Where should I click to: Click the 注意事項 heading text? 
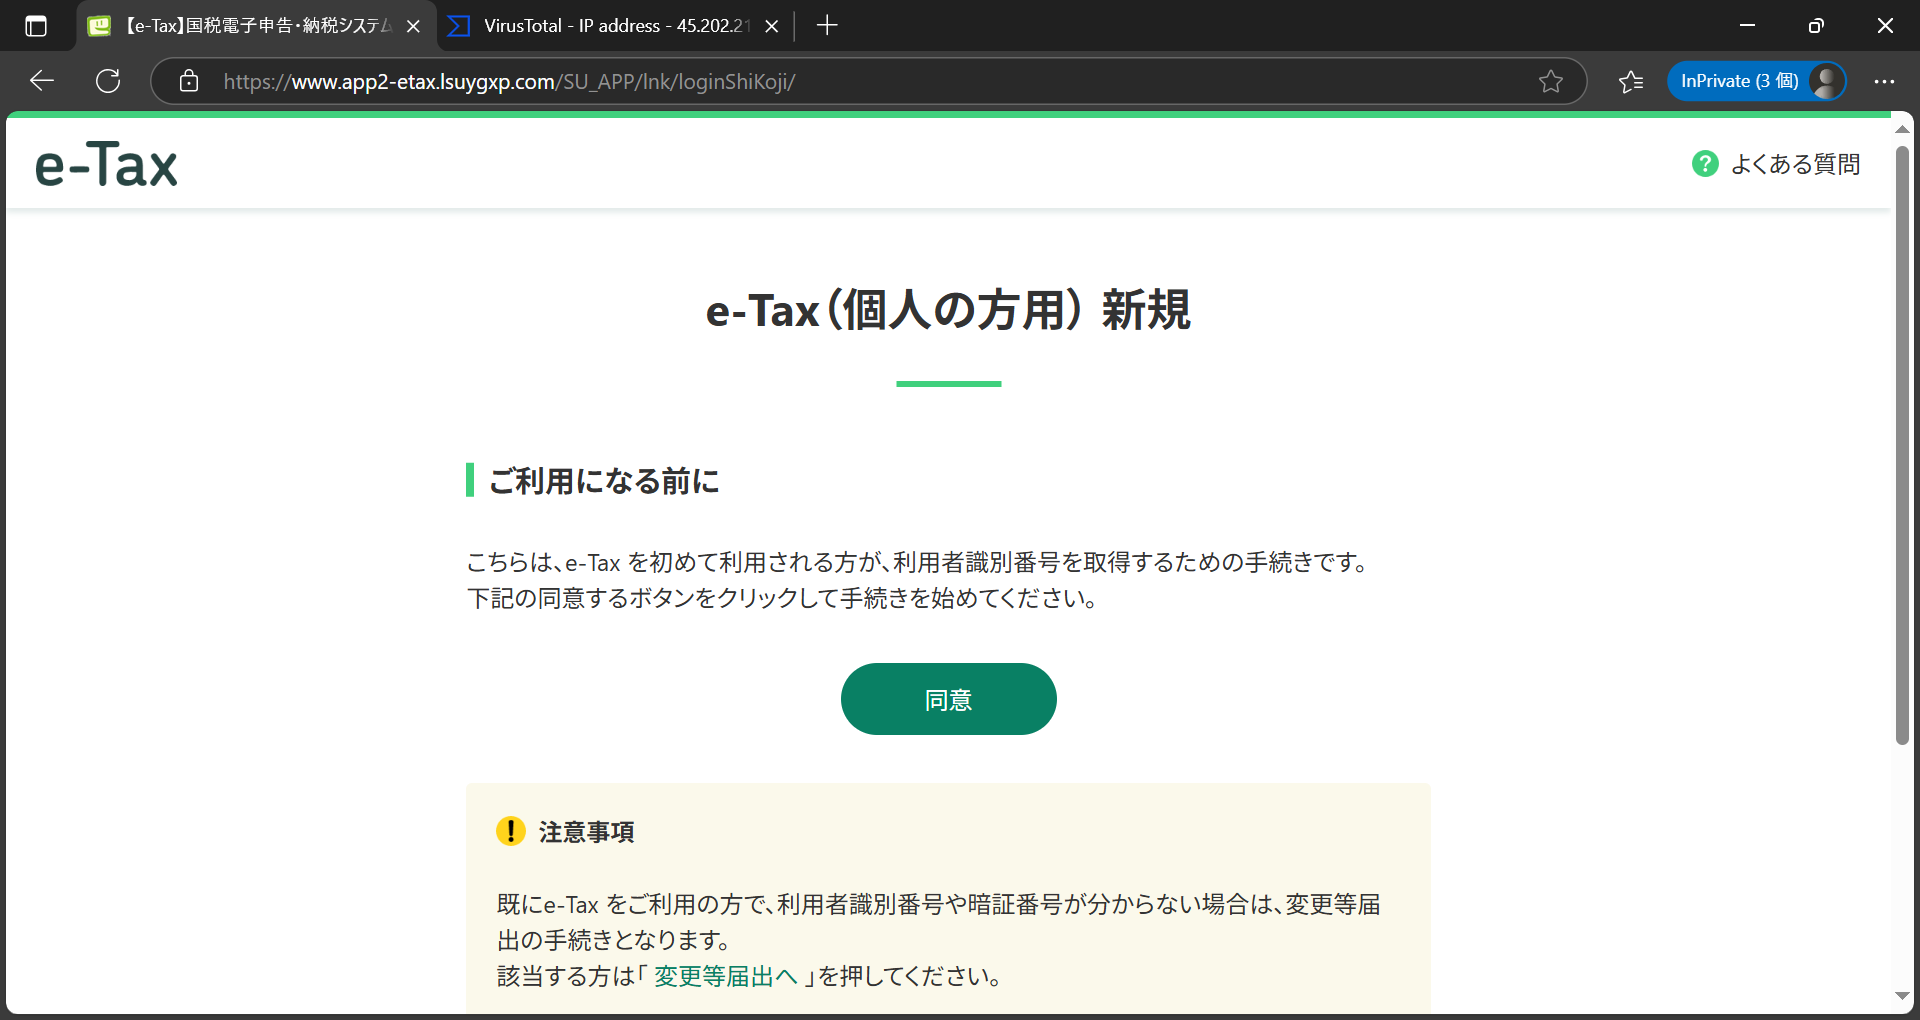pos(587,832)
